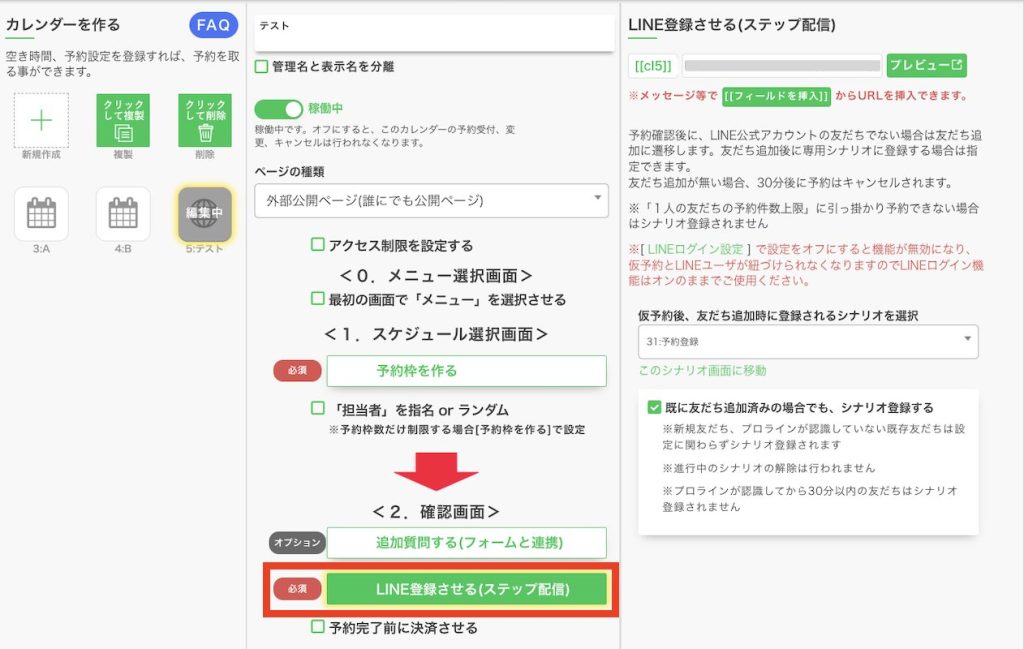This screenshot has height=649, width=1024.
Task: Click the テスト calendar name input field
Action: pos(433,31)
